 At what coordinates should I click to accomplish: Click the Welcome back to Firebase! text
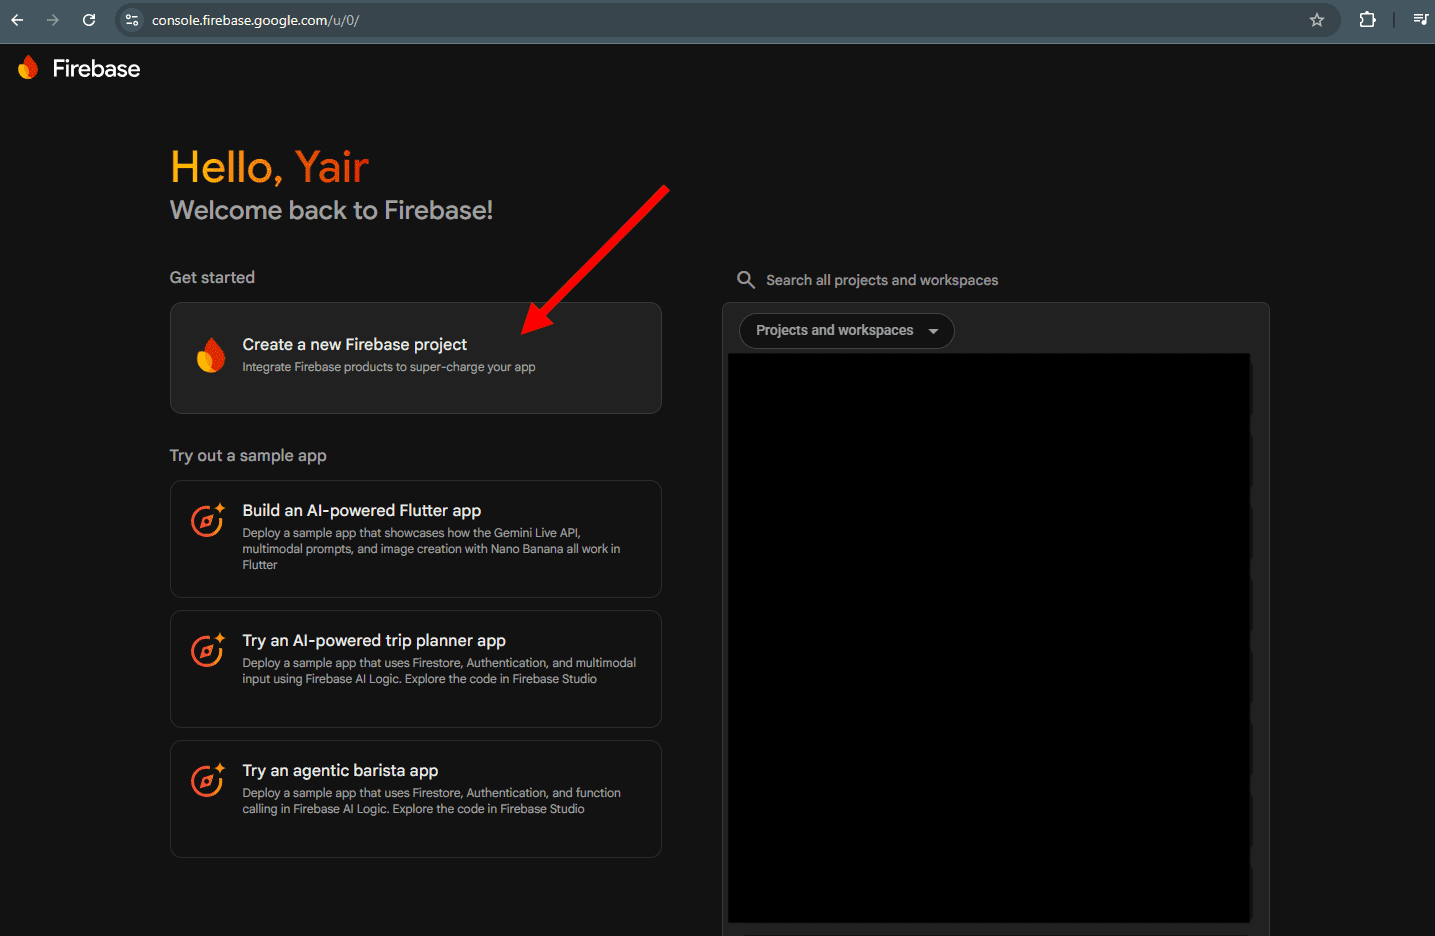[x=331, y=210]
